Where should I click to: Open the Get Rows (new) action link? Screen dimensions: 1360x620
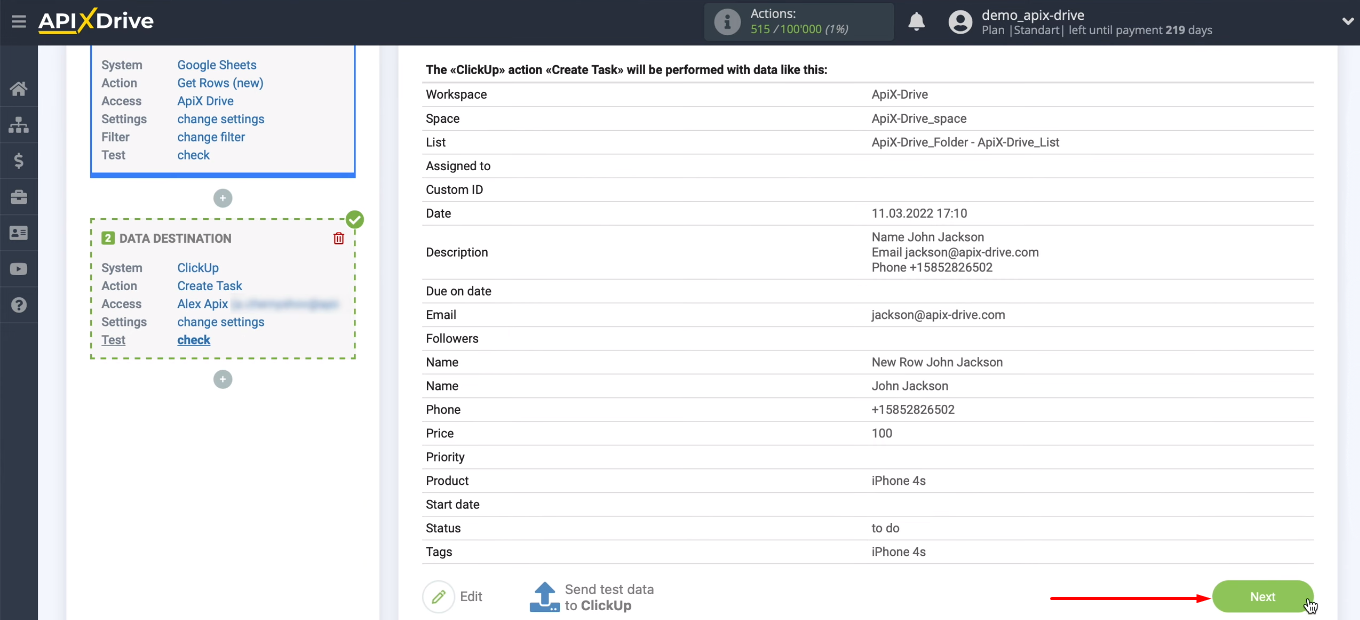tap(220, 83)
